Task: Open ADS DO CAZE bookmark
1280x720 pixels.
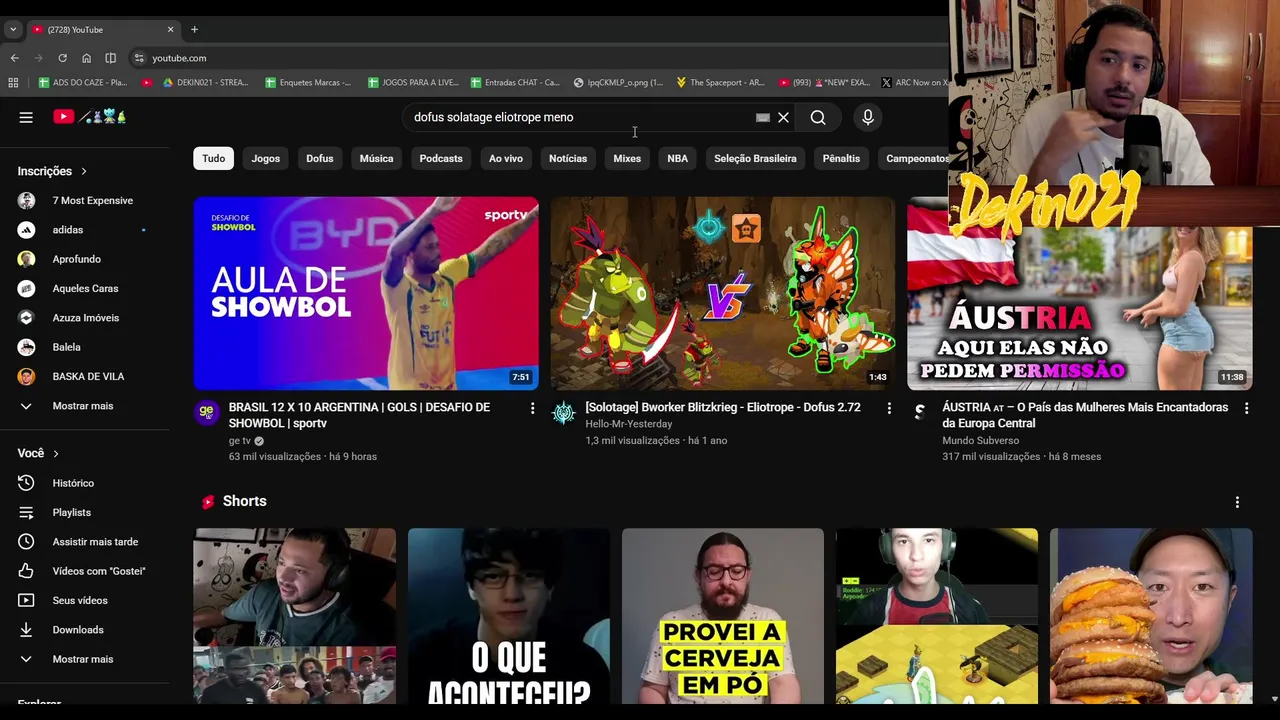Action: (x=83, y=82)
